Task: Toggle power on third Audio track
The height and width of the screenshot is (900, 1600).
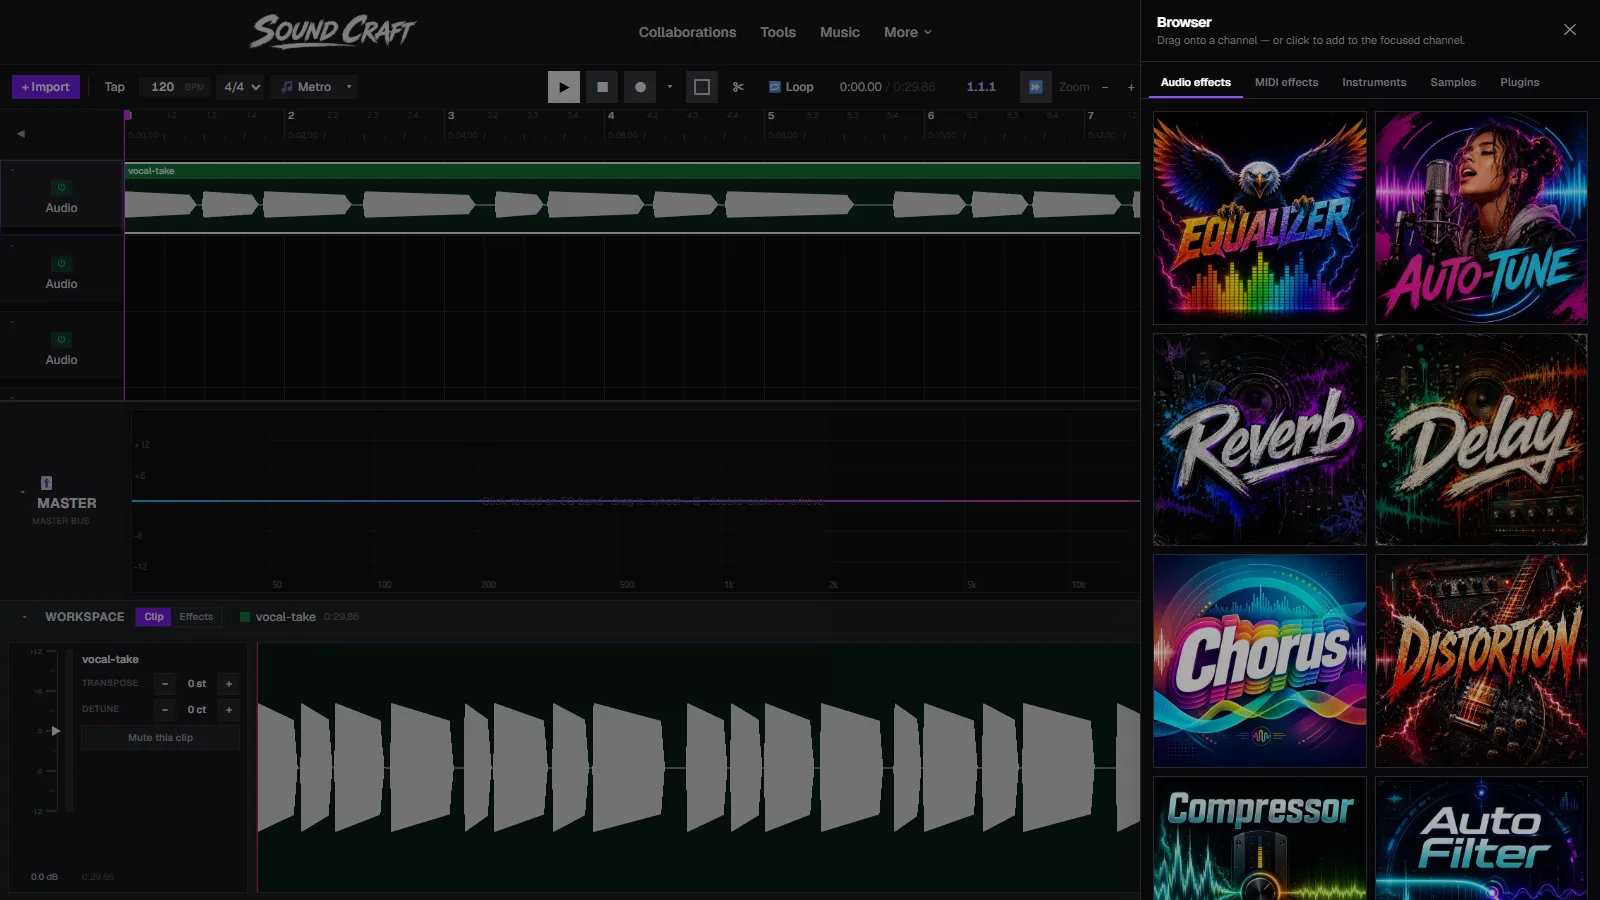Action: [61, 339]
